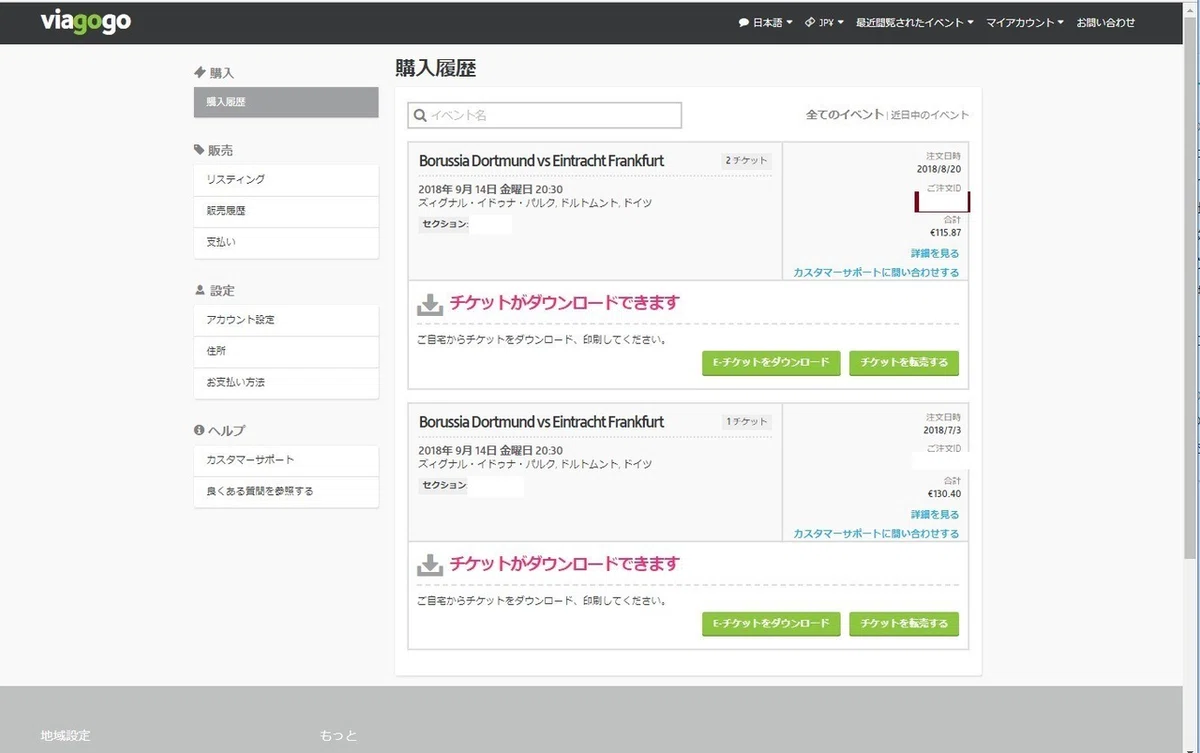Switch to 近日中のイベント filter

coord(930,115)
